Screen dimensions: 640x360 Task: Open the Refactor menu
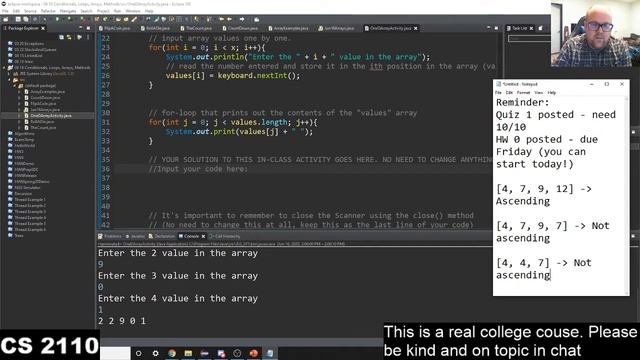pyautogui.click(x=48, y=11)
